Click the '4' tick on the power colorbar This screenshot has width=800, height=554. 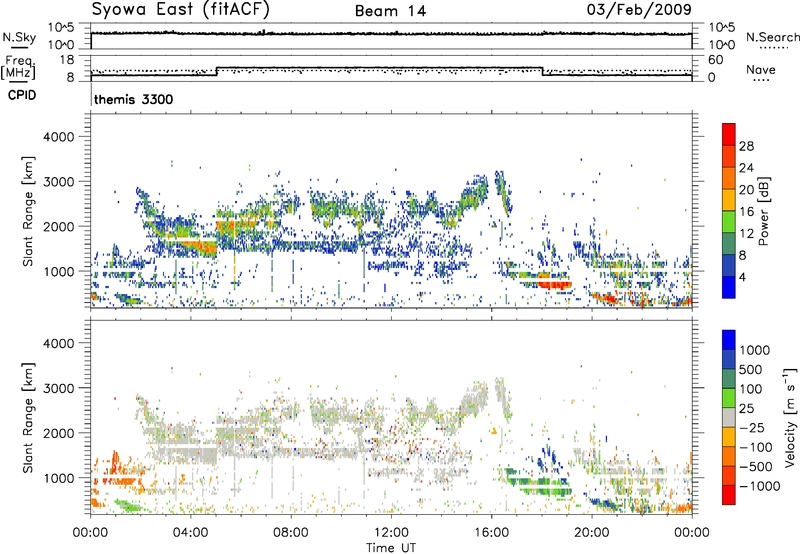pyautogui.click(x=742, y=277)
